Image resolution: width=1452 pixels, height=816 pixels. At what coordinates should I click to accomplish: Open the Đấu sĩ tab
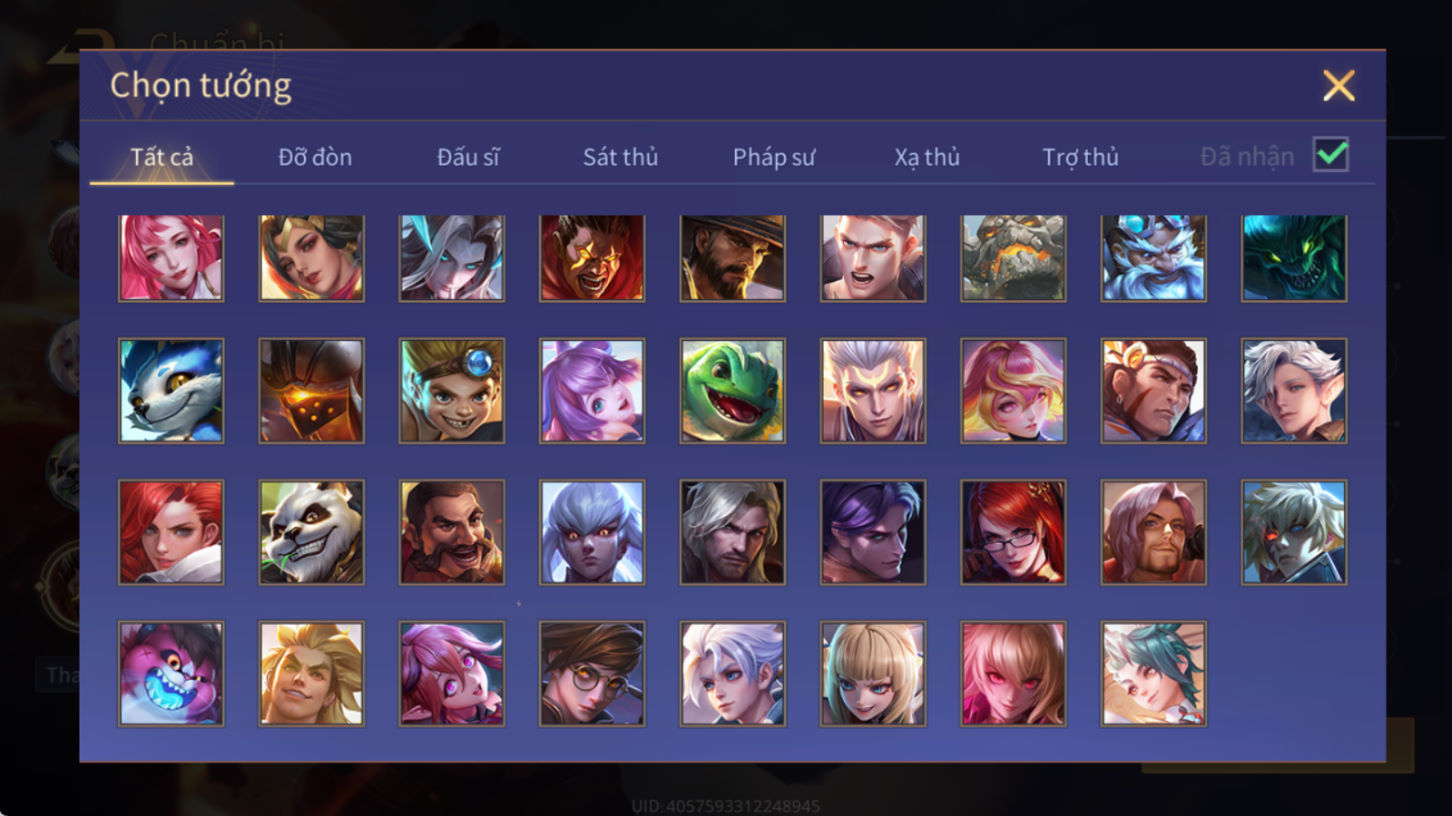pyautogui.click(x=468, y=157)
